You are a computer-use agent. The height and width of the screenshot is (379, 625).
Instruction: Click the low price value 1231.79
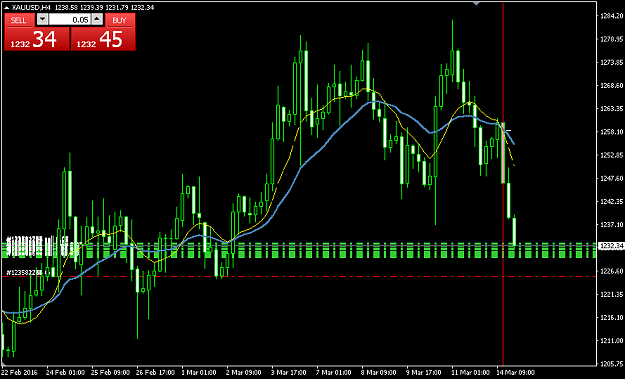(x=116, y=8)
